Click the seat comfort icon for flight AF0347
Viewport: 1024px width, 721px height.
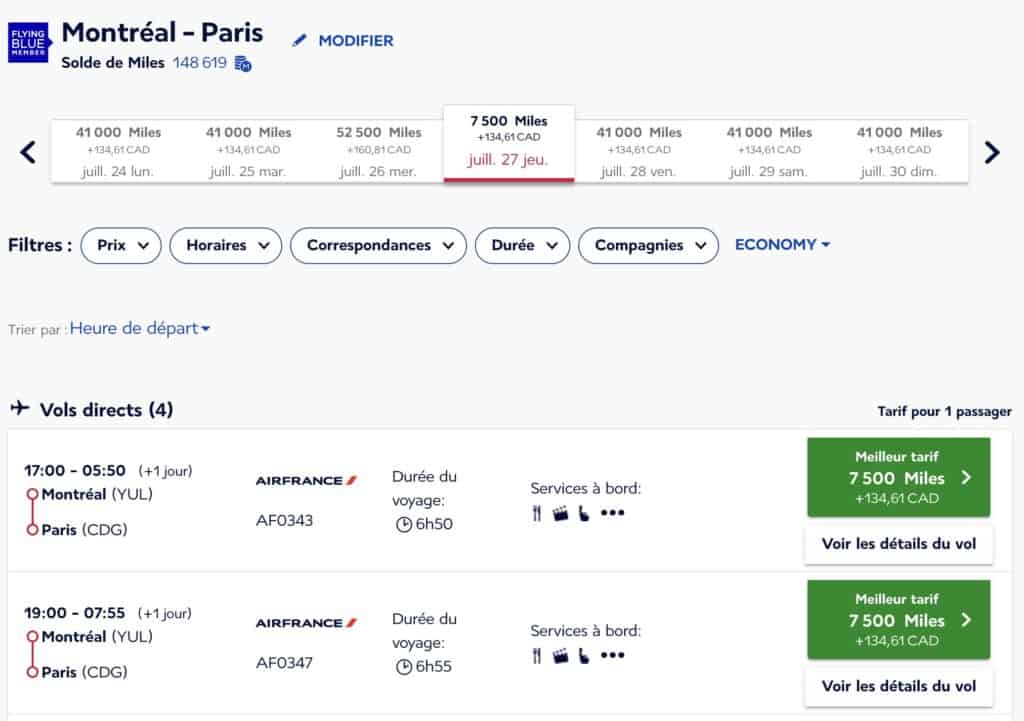(585, 656)
